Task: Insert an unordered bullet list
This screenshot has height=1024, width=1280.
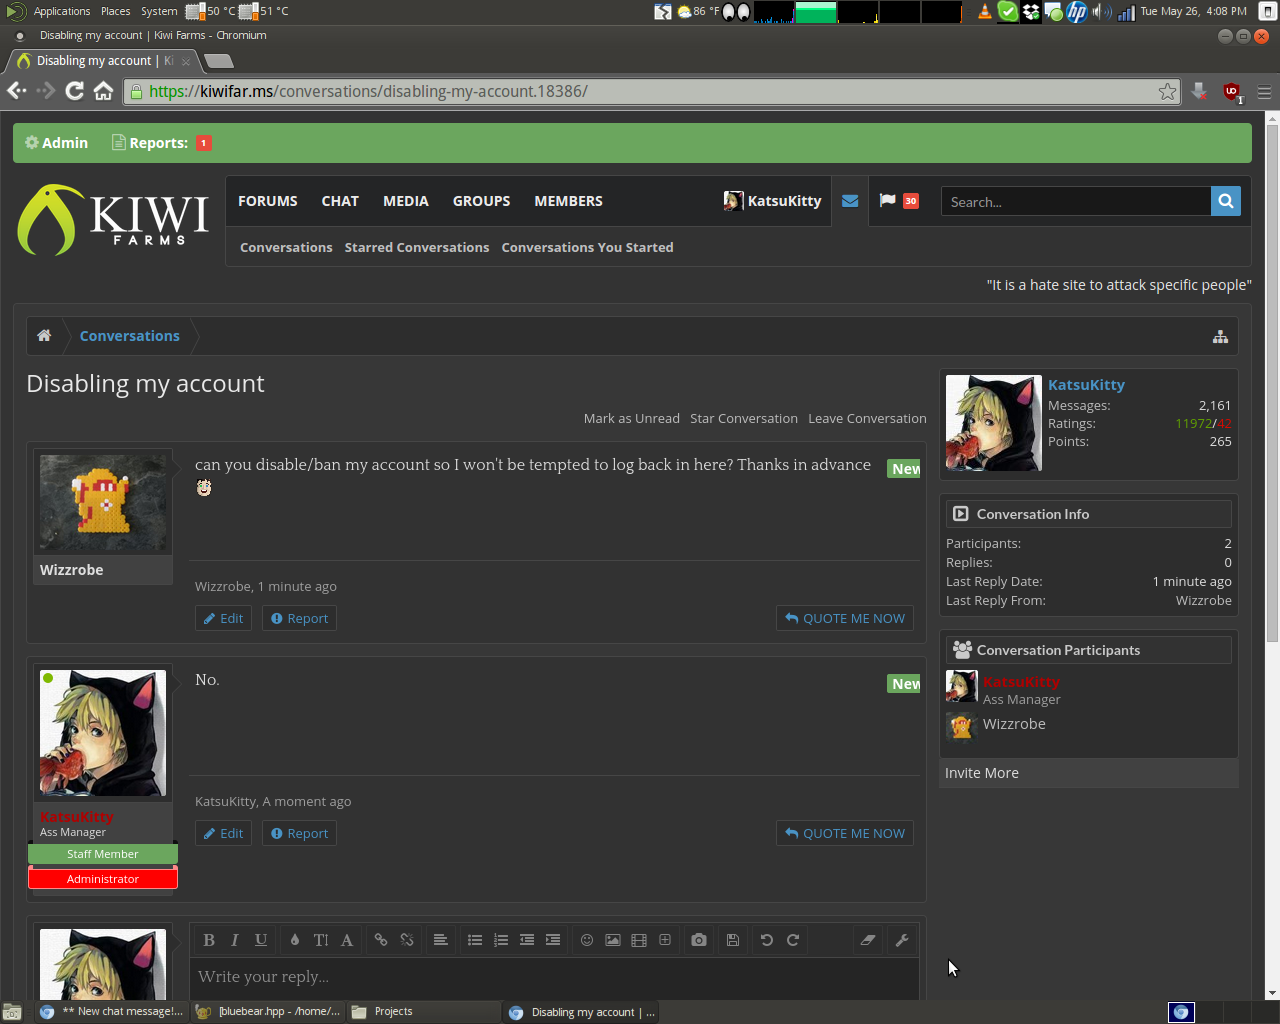Action: (x=475, y=940)
